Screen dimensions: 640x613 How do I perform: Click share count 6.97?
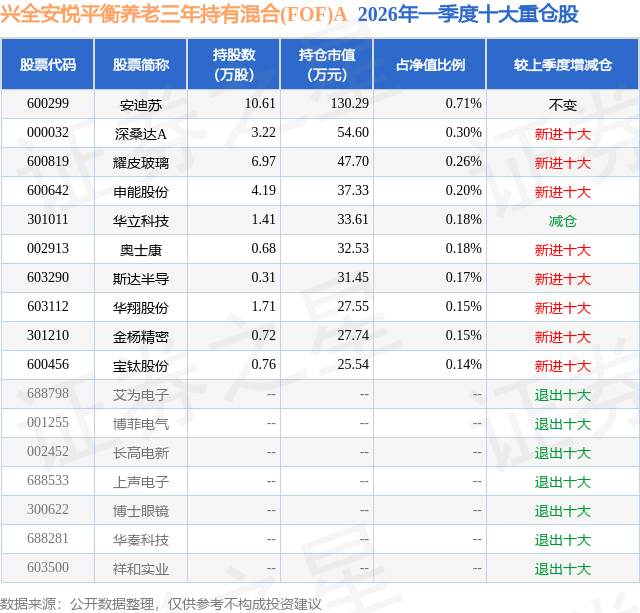[x=264, y=161]
